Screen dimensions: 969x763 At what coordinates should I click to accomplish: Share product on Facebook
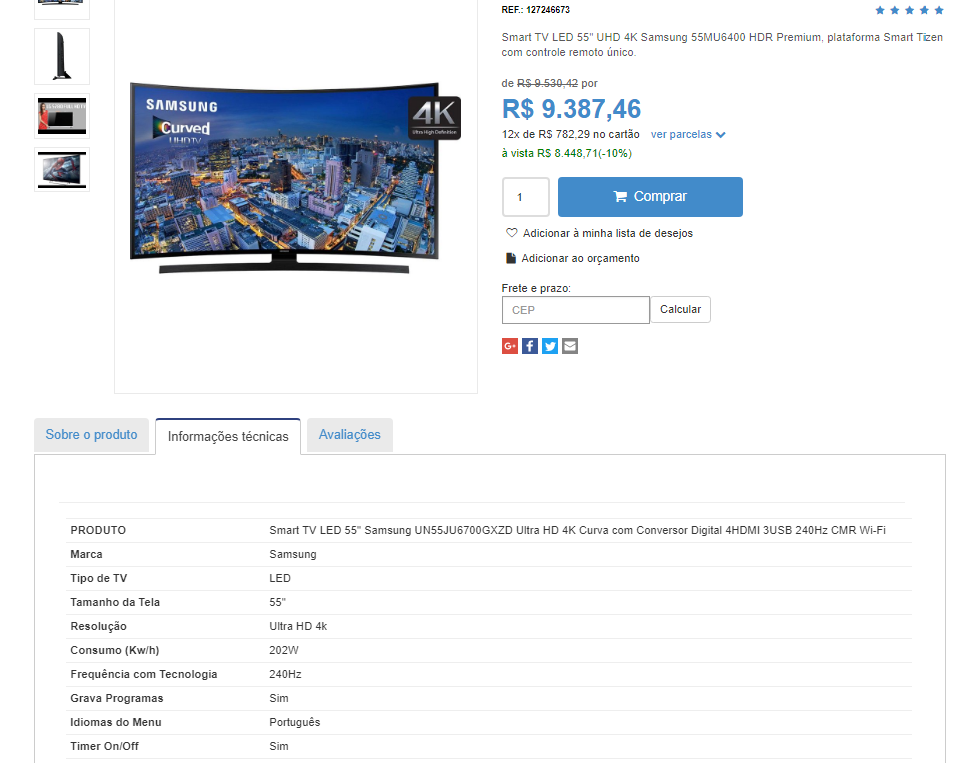(x=530, y=346)
